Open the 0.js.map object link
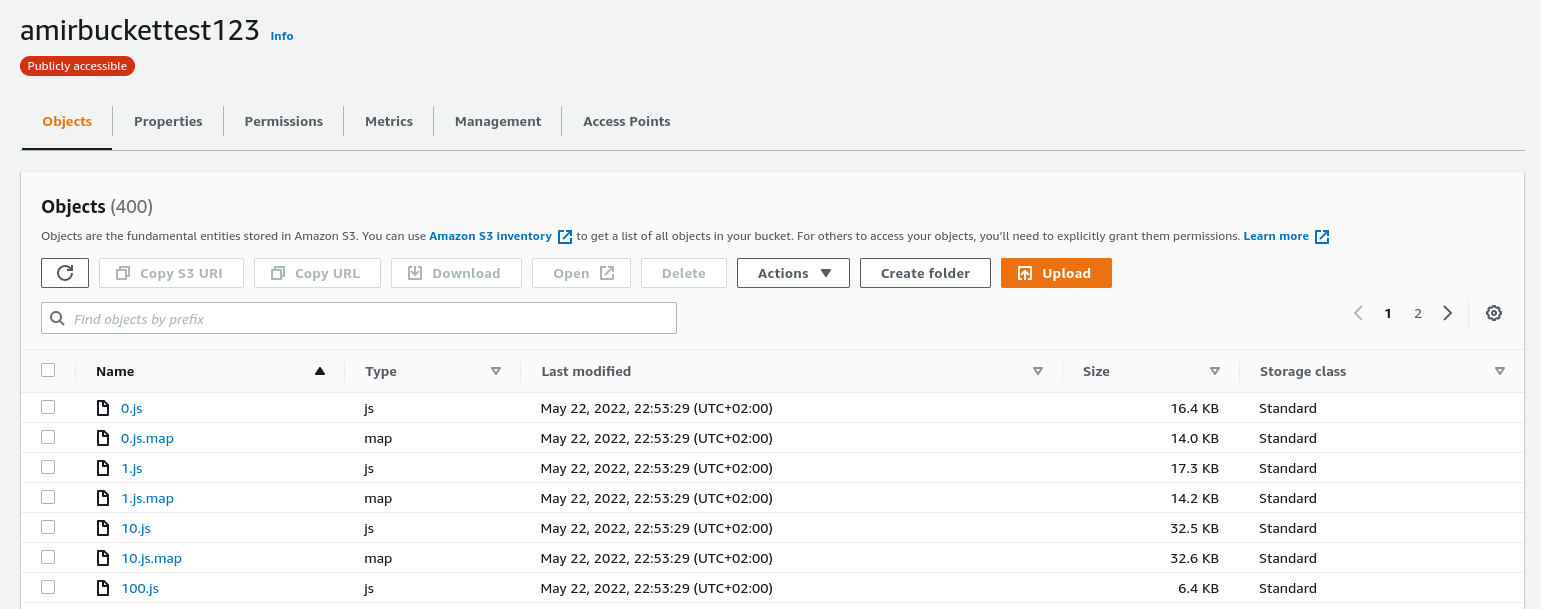The image size is (1541, 609). point(147,438)
